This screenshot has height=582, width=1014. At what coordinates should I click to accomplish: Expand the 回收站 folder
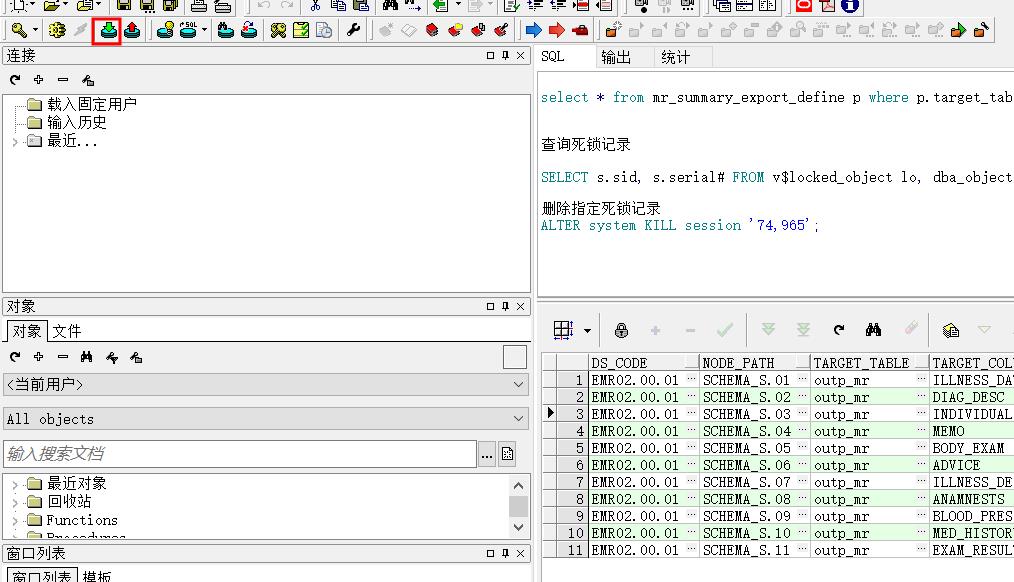(x=15, y=502)
